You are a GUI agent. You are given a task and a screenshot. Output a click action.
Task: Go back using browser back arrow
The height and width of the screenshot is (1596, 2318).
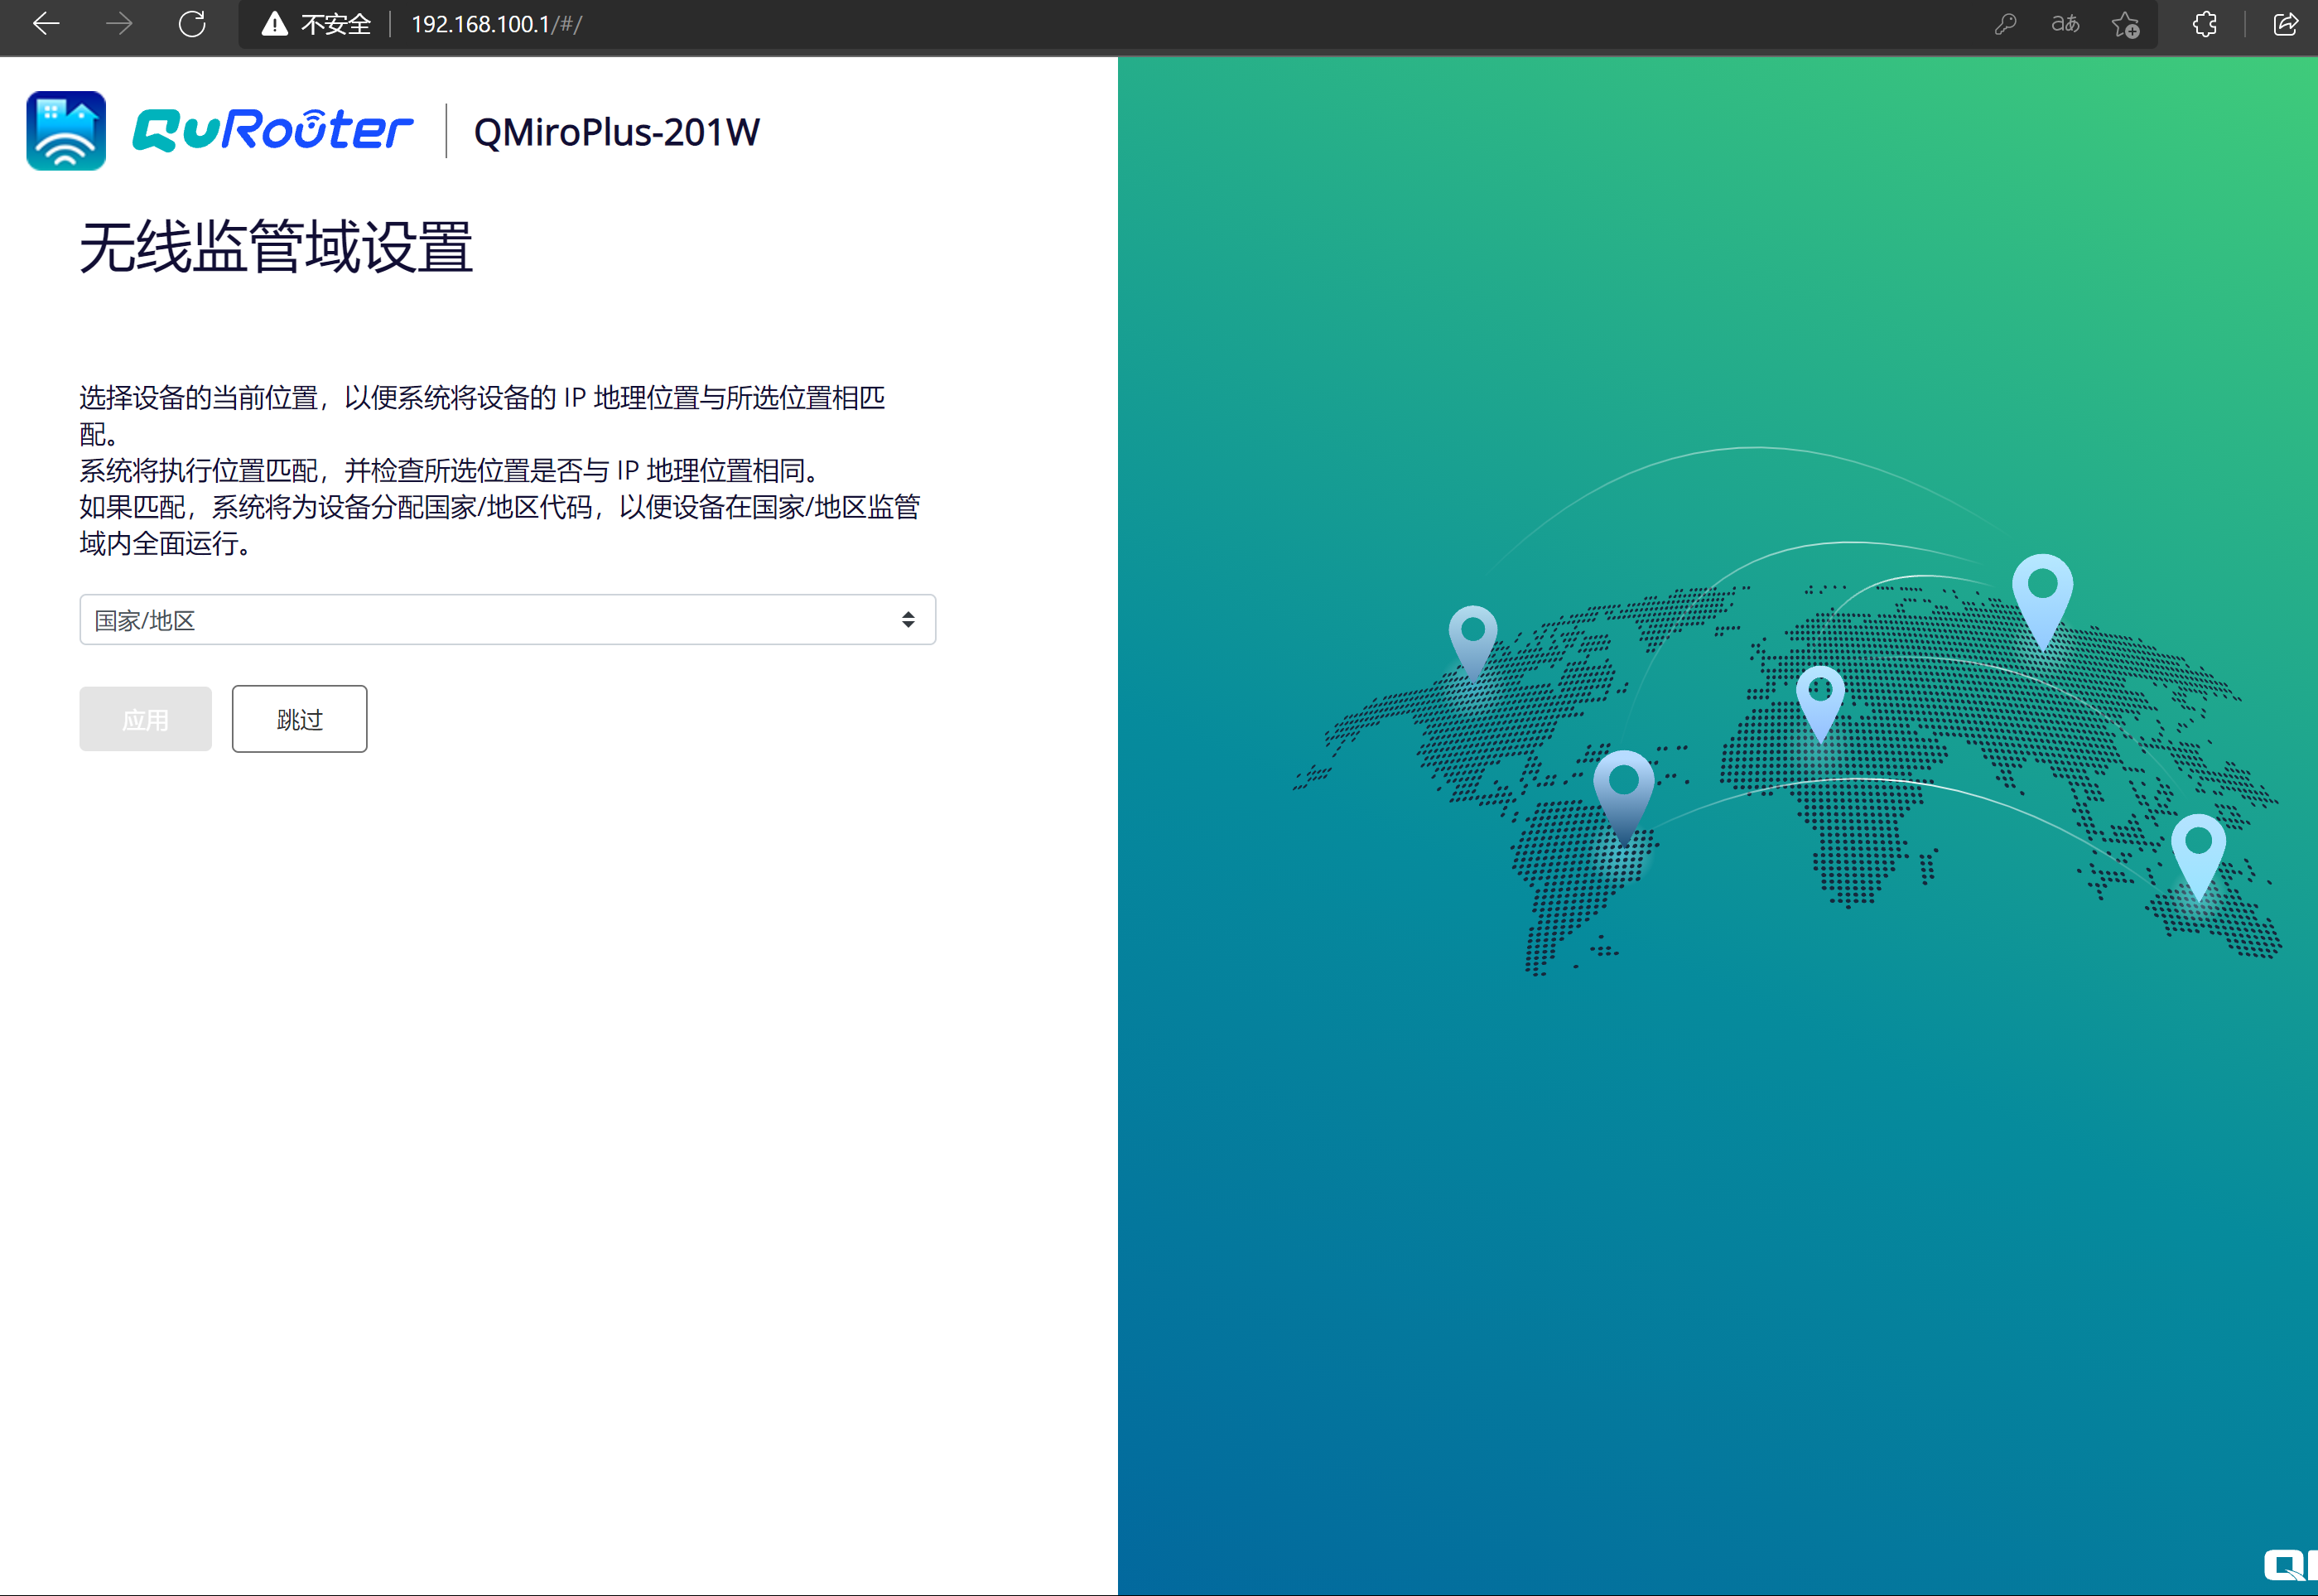point(46,24)
